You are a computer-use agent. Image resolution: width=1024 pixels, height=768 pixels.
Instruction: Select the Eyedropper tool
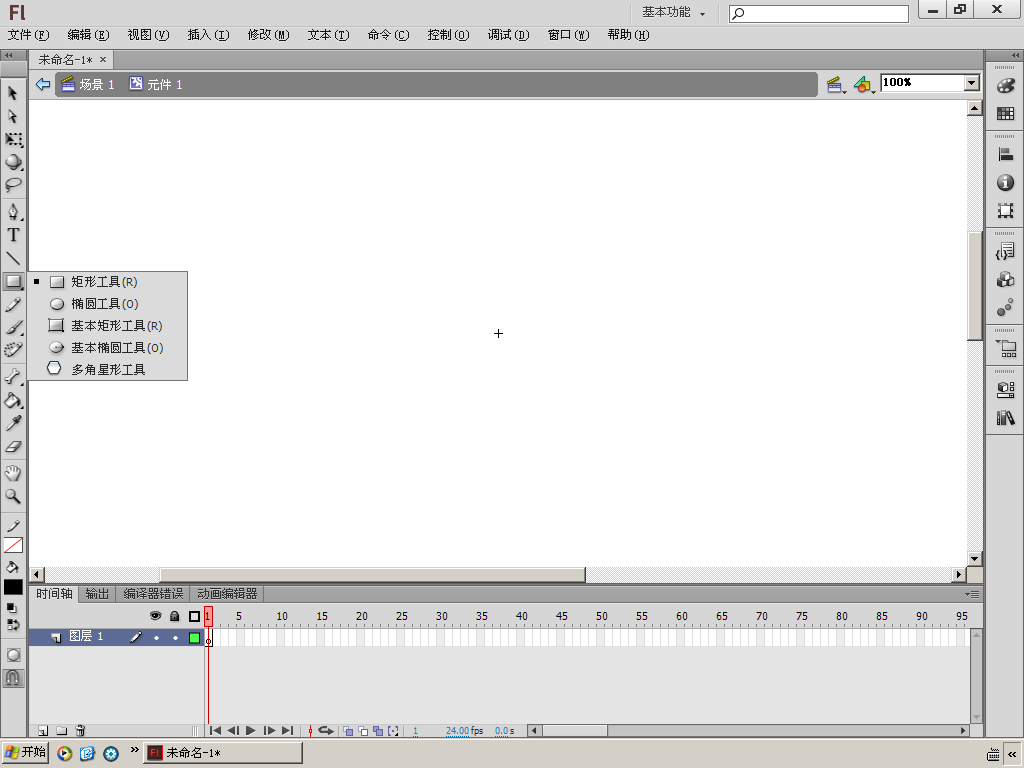point(13,423)
